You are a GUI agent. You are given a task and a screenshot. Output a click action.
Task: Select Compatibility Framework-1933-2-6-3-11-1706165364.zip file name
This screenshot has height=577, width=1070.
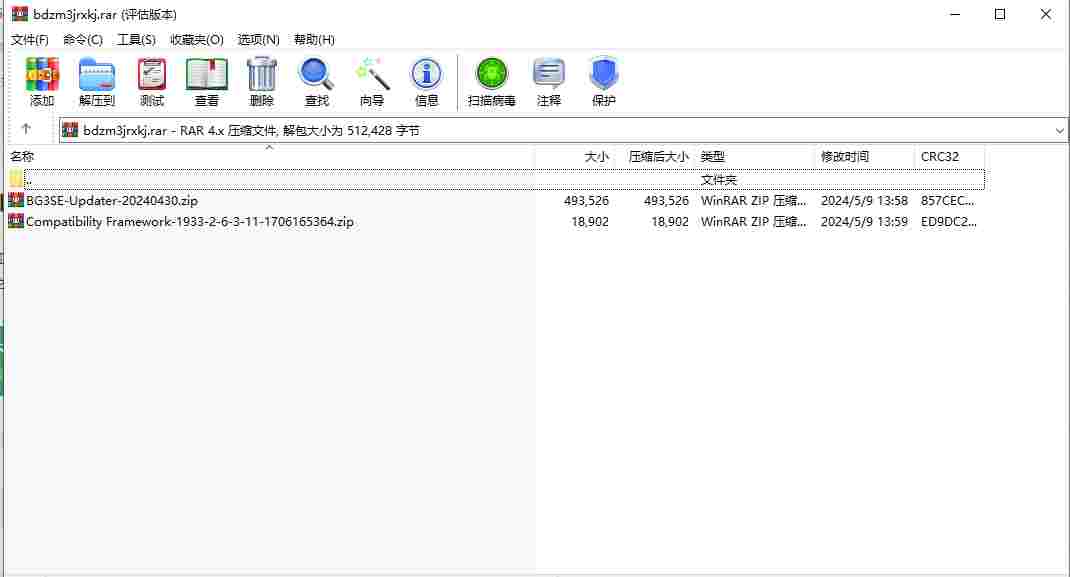pos(190,222)
